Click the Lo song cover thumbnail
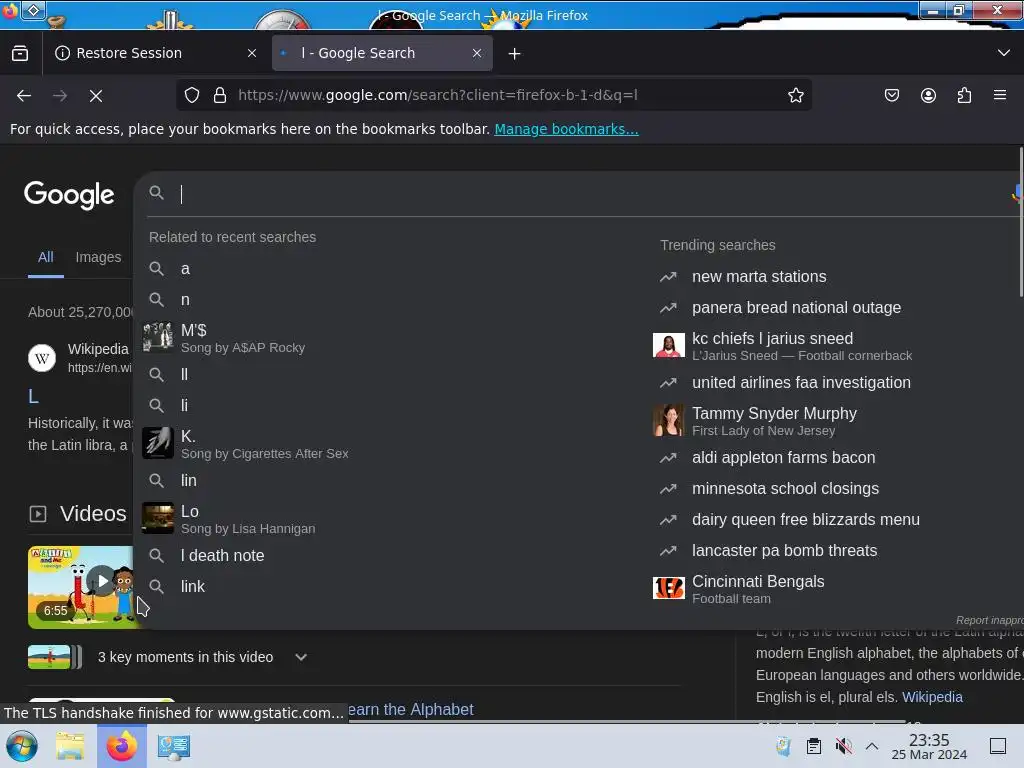1024x768 pixels. coord(158,519)
